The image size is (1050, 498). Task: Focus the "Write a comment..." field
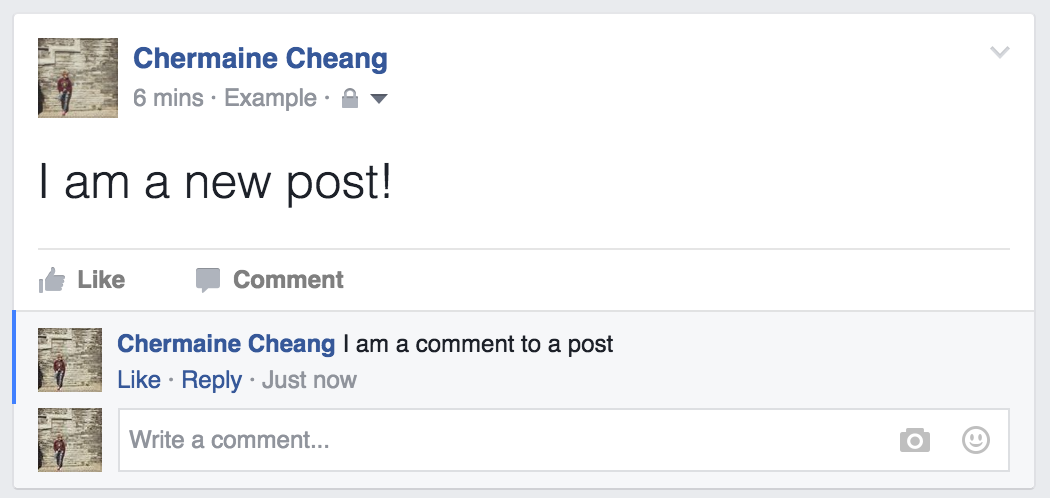(500, 440)
